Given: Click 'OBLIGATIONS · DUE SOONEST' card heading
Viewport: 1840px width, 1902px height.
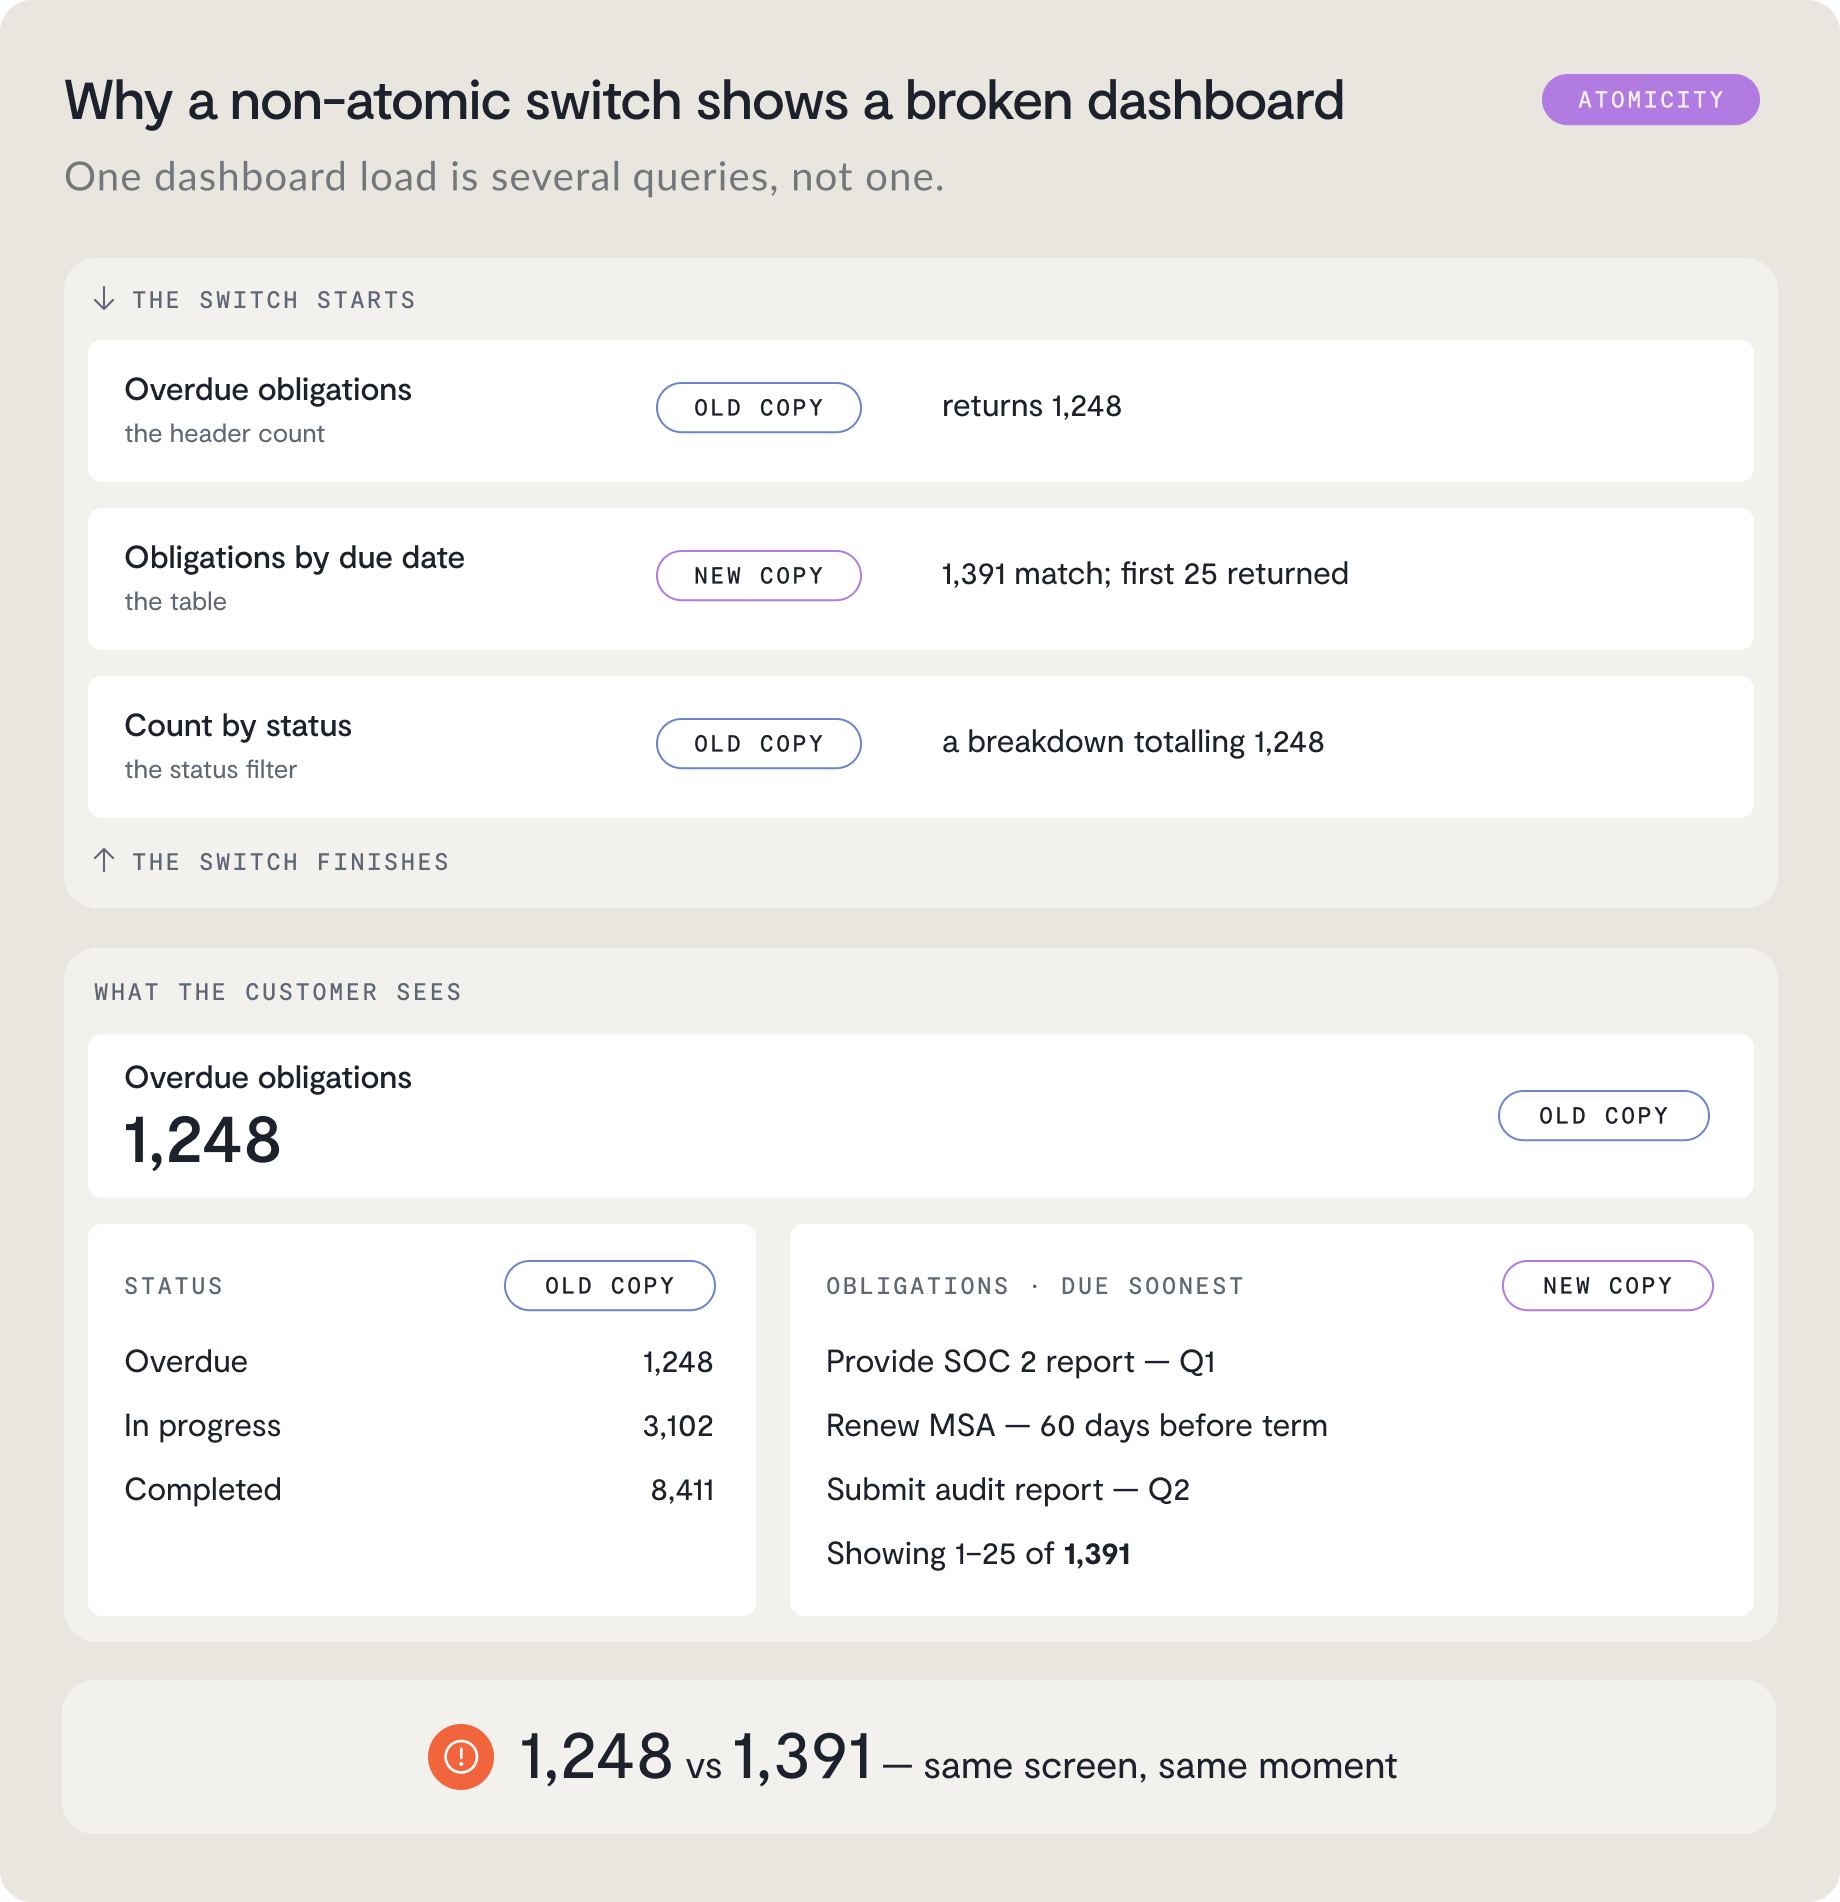Looking at the screenshot, I should coord(1035,1286).
